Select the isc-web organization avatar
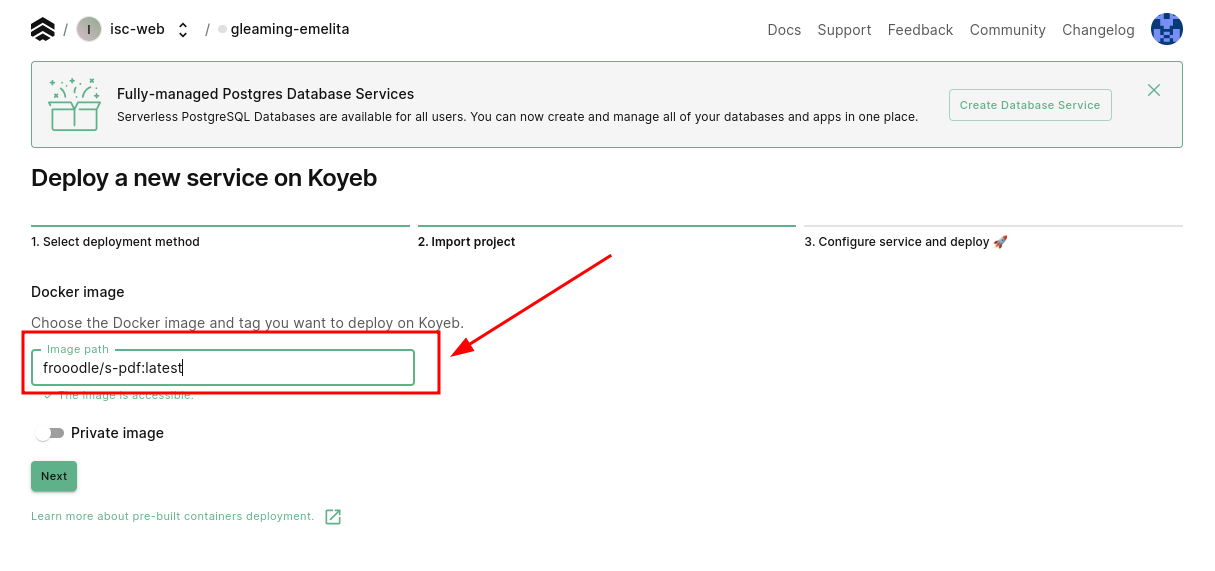This screenshot has width=1215, height=571. [x=89, y=30]
